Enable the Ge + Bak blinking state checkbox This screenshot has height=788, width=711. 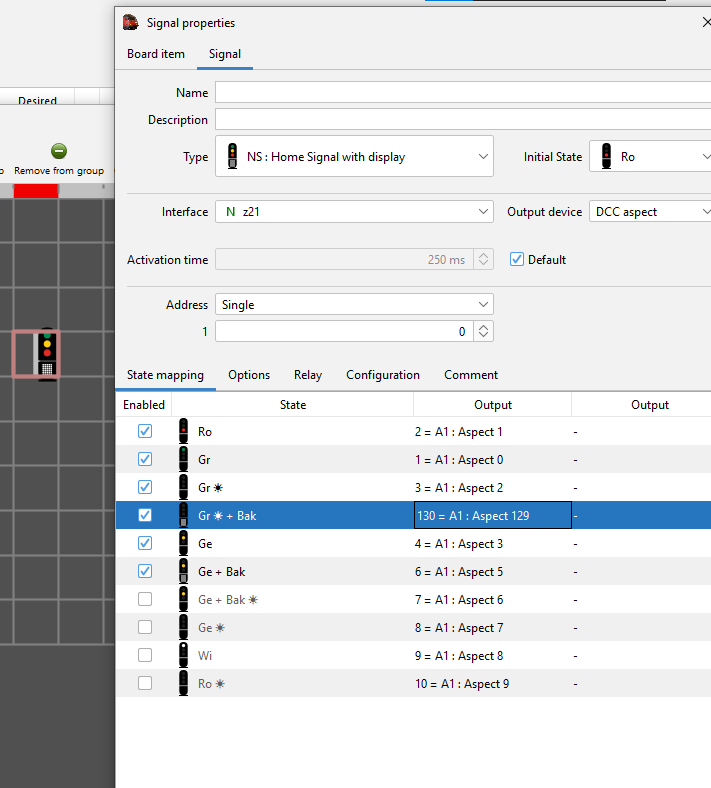(x=145, y=600)
